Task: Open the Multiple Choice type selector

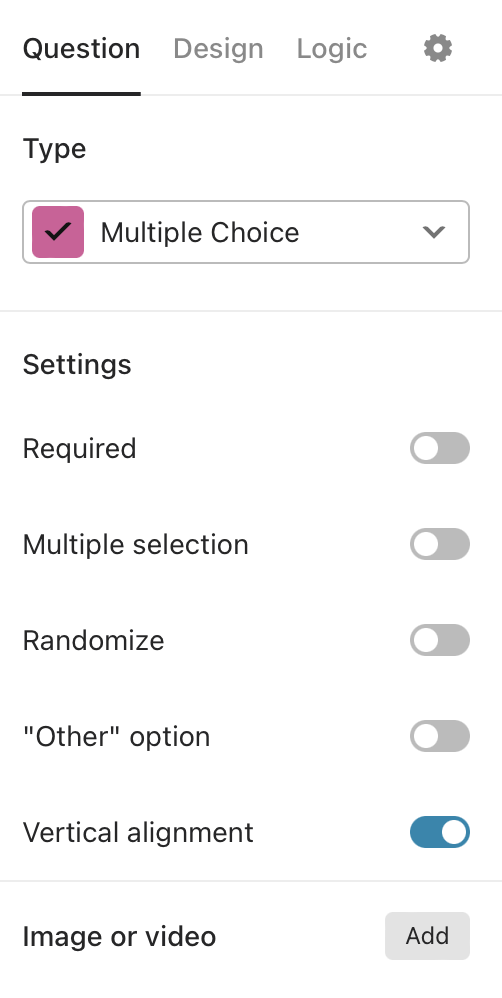Action: click(x=246, y=232)
